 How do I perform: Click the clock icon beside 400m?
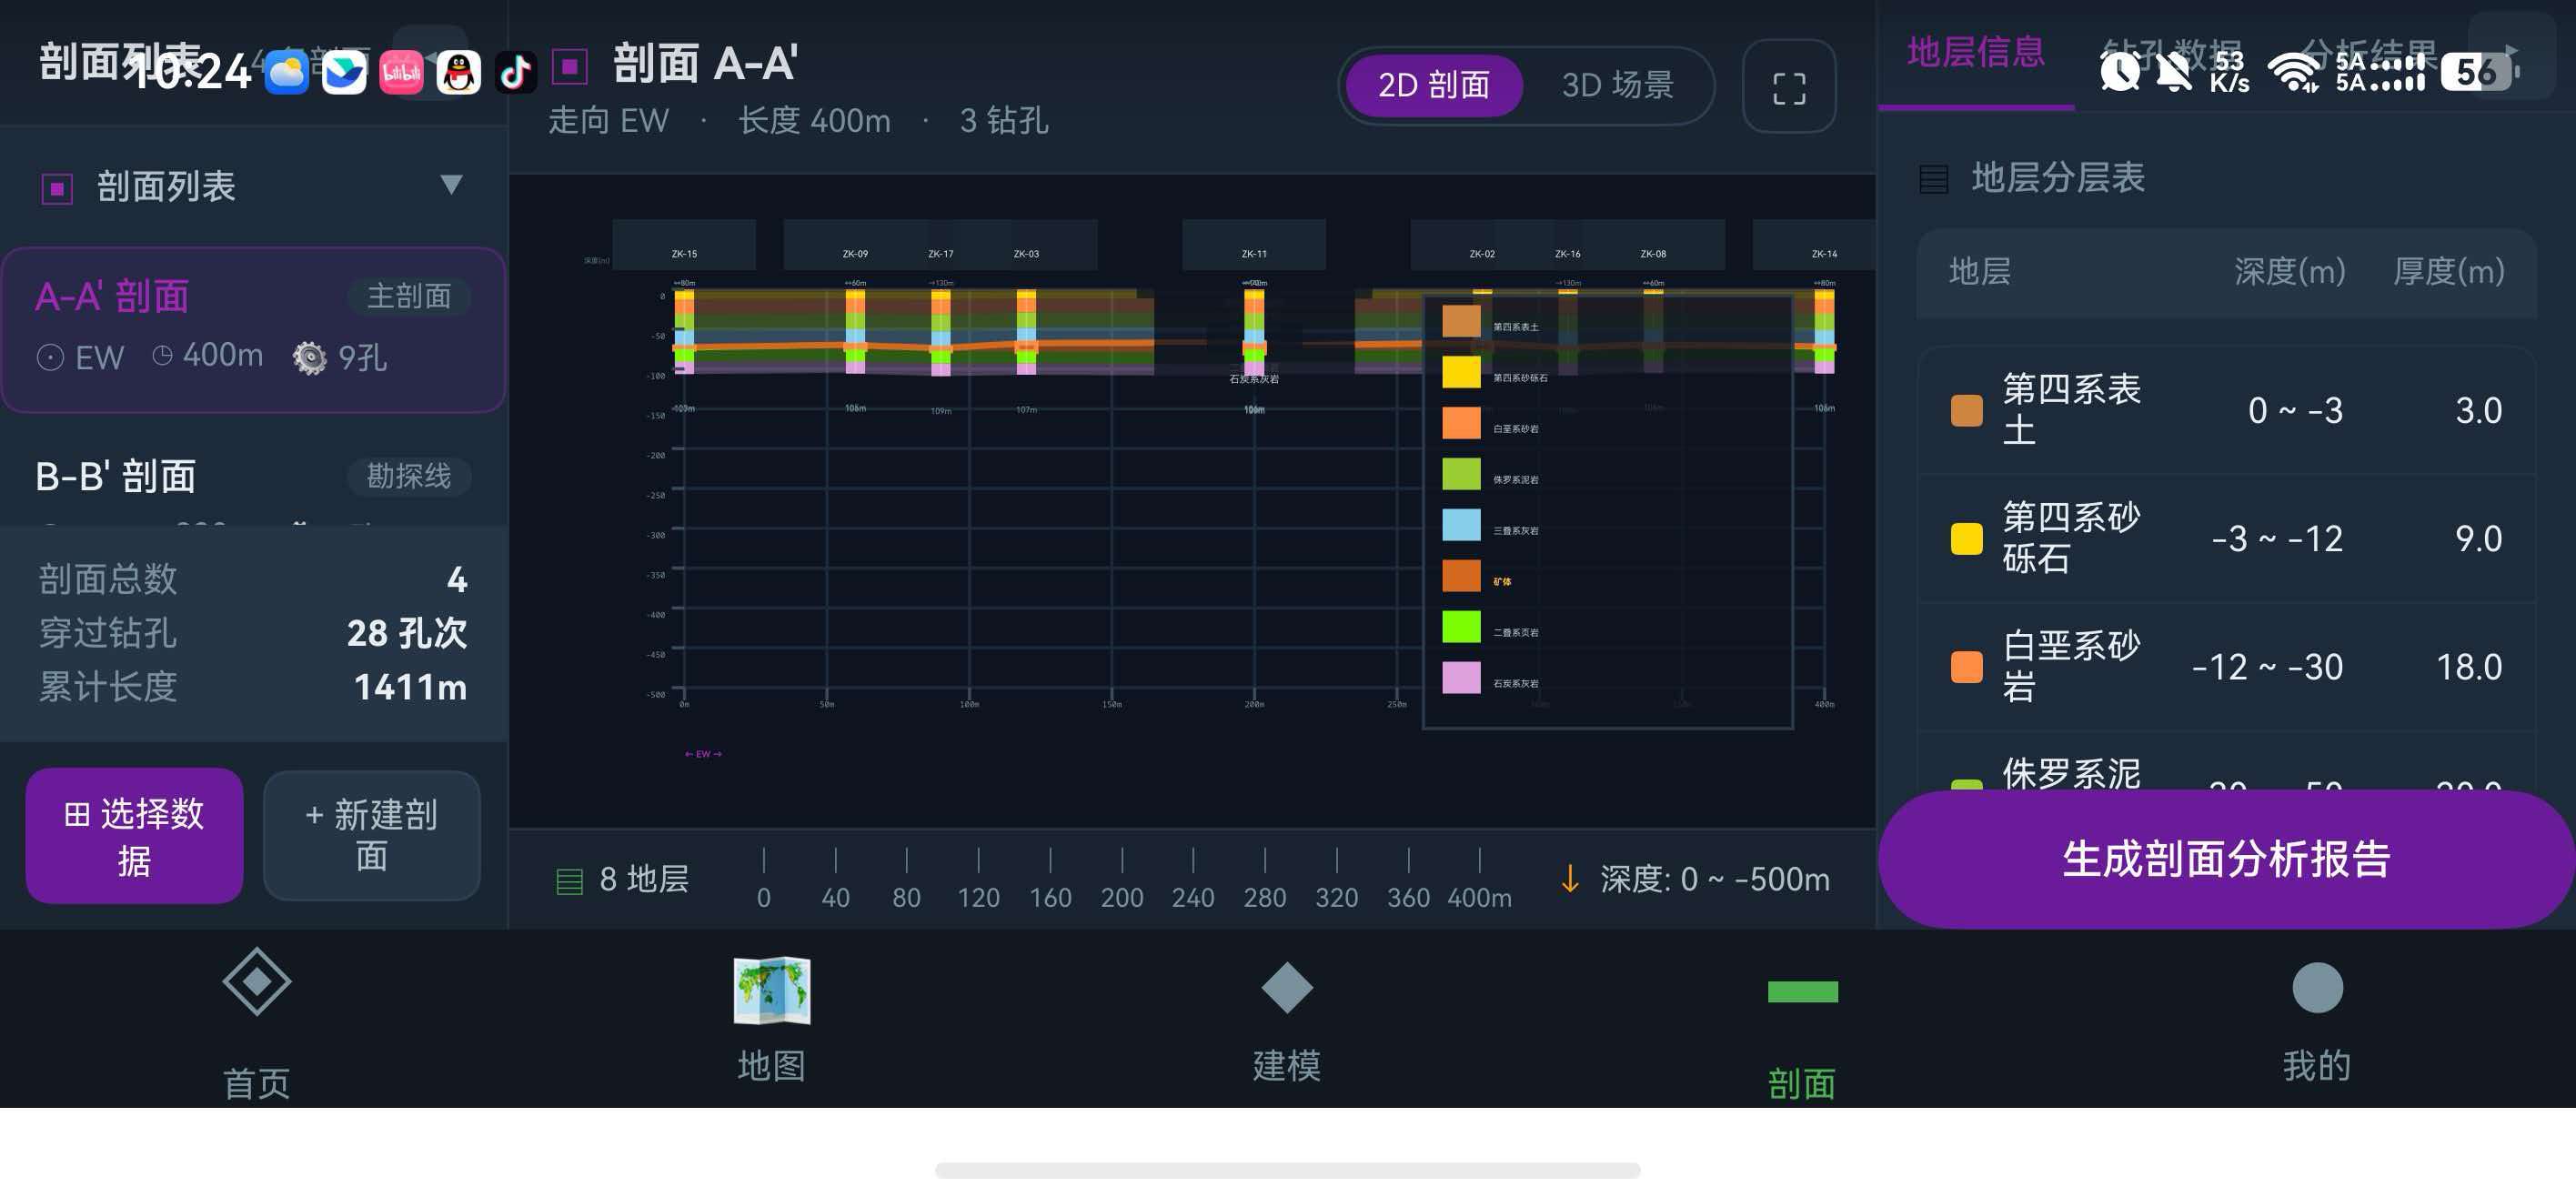pos(162,355)
